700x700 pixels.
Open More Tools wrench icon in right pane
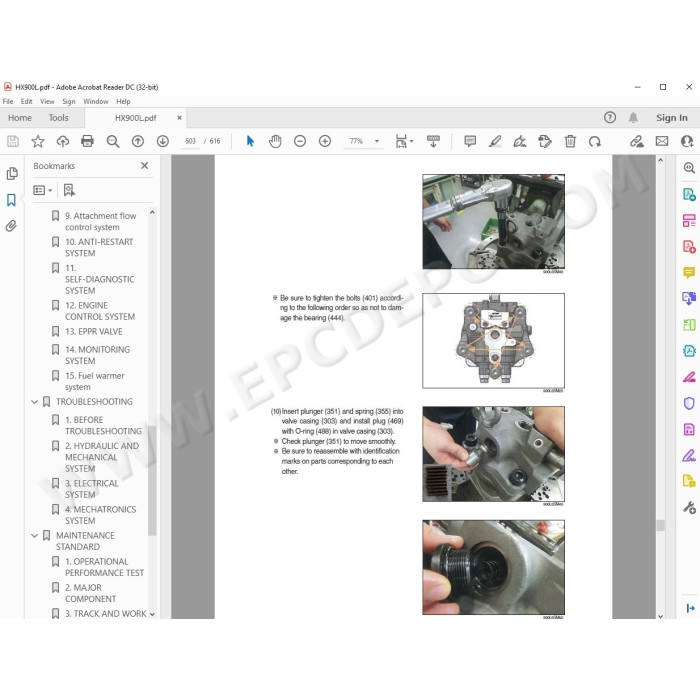(x=689, y=508)
